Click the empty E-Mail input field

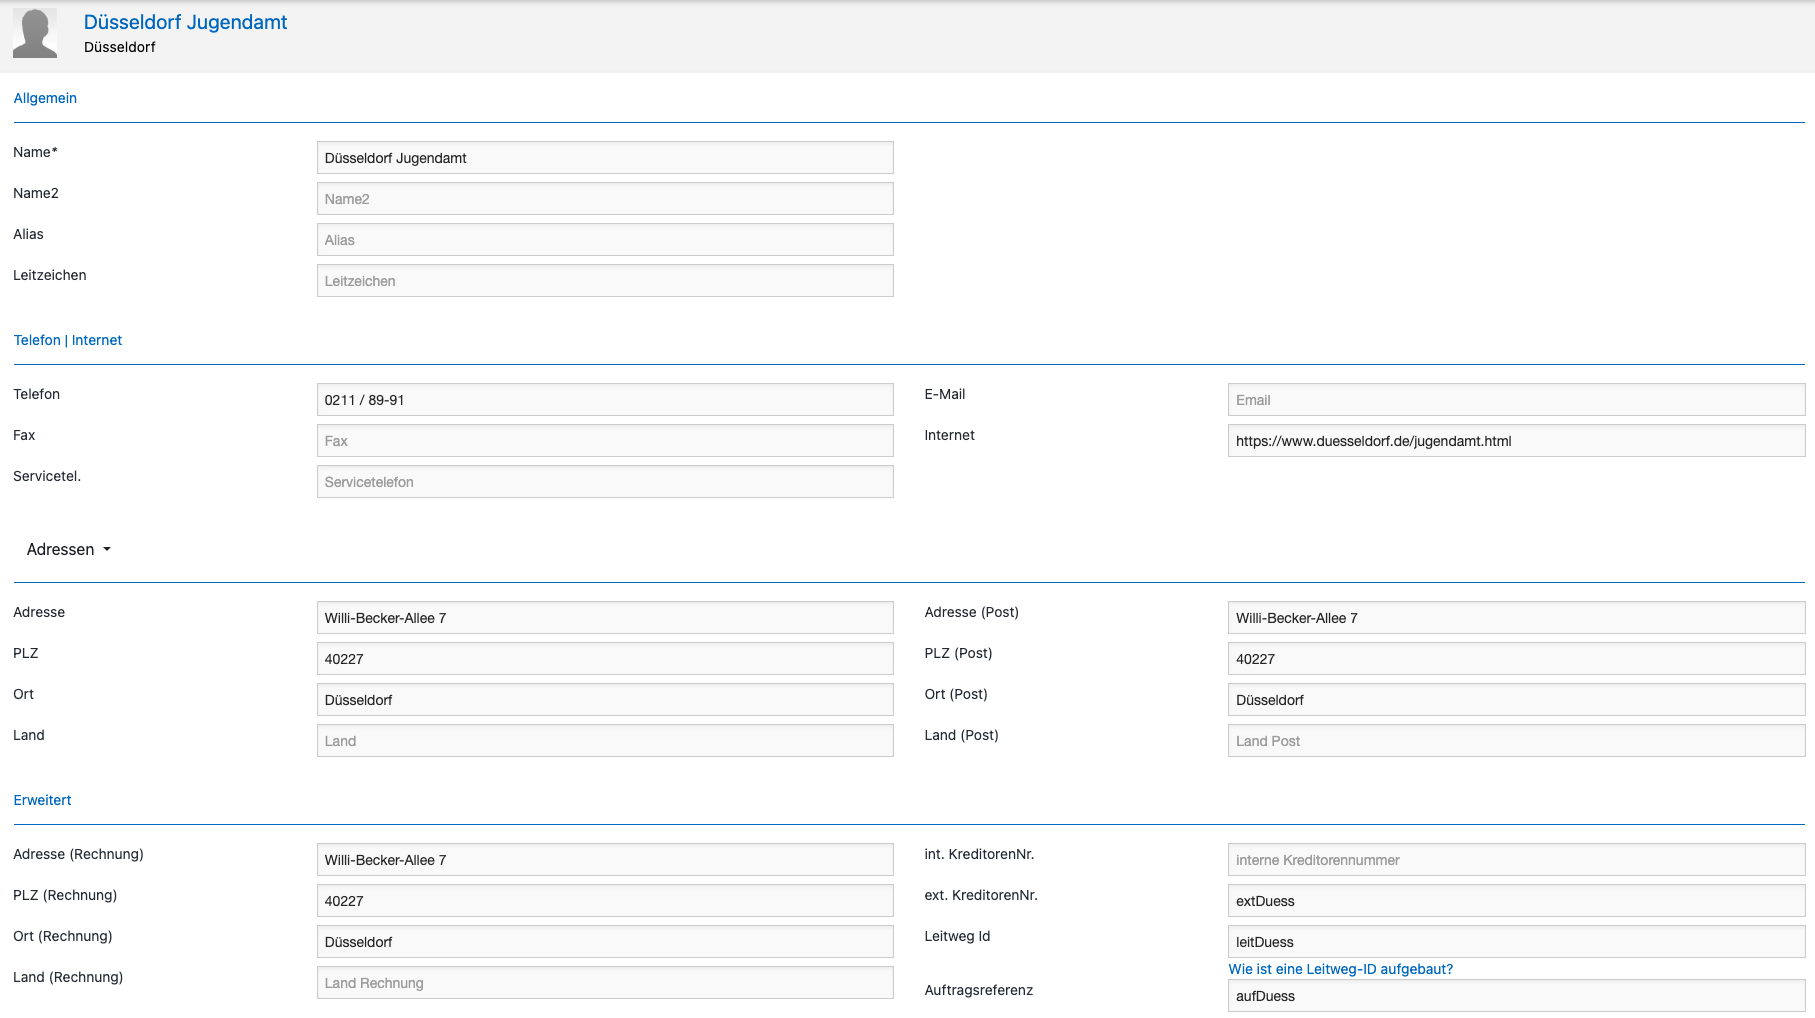(1515, 400)
